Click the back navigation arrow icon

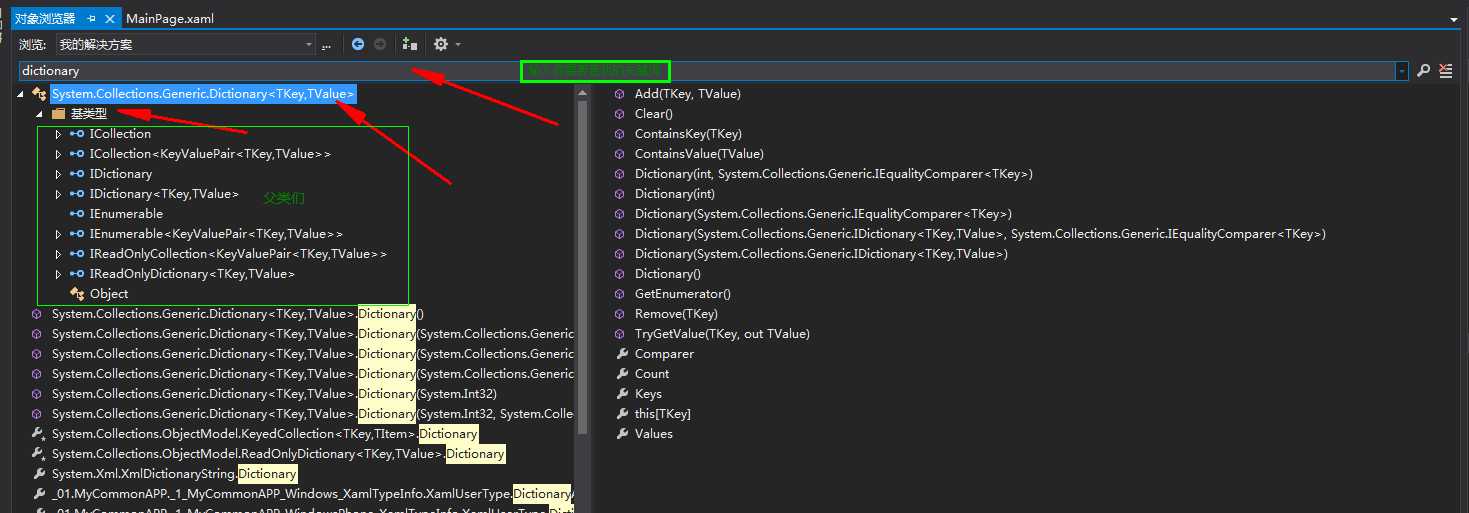tap(358, 44)
